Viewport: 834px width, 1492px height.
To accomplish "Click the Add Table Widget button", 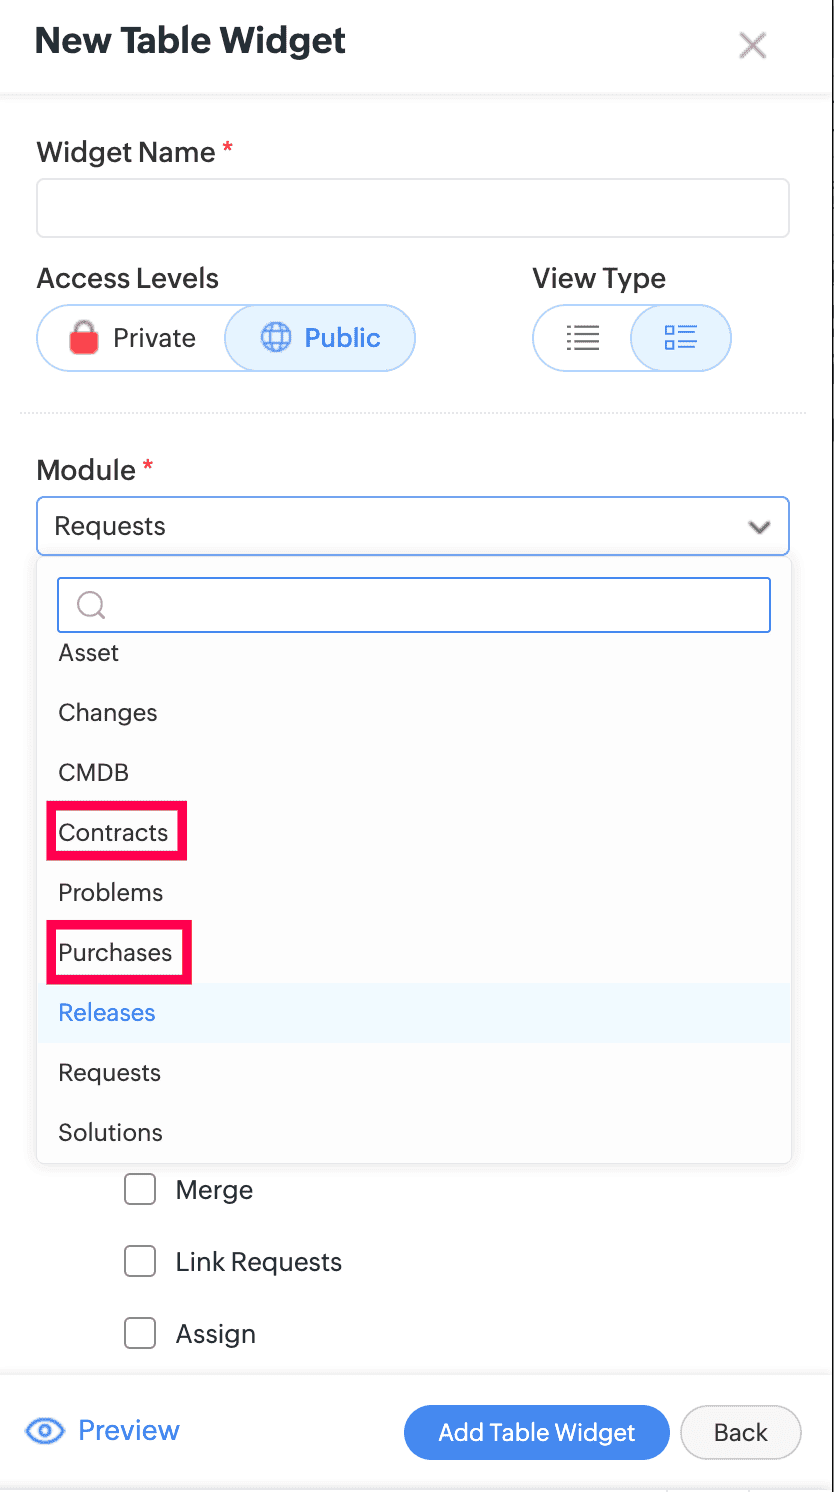I will [x=536, y=1432].
